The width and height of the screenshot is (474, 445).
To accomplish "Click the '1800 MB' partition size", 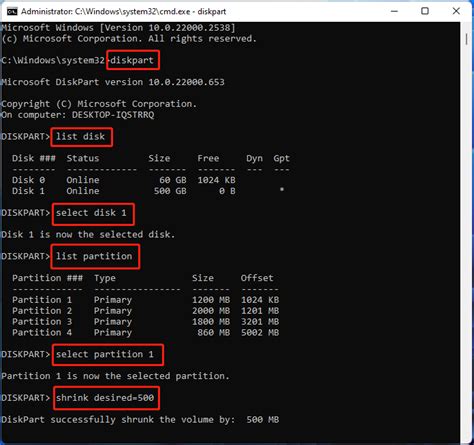I will click(x=211, y=322).
